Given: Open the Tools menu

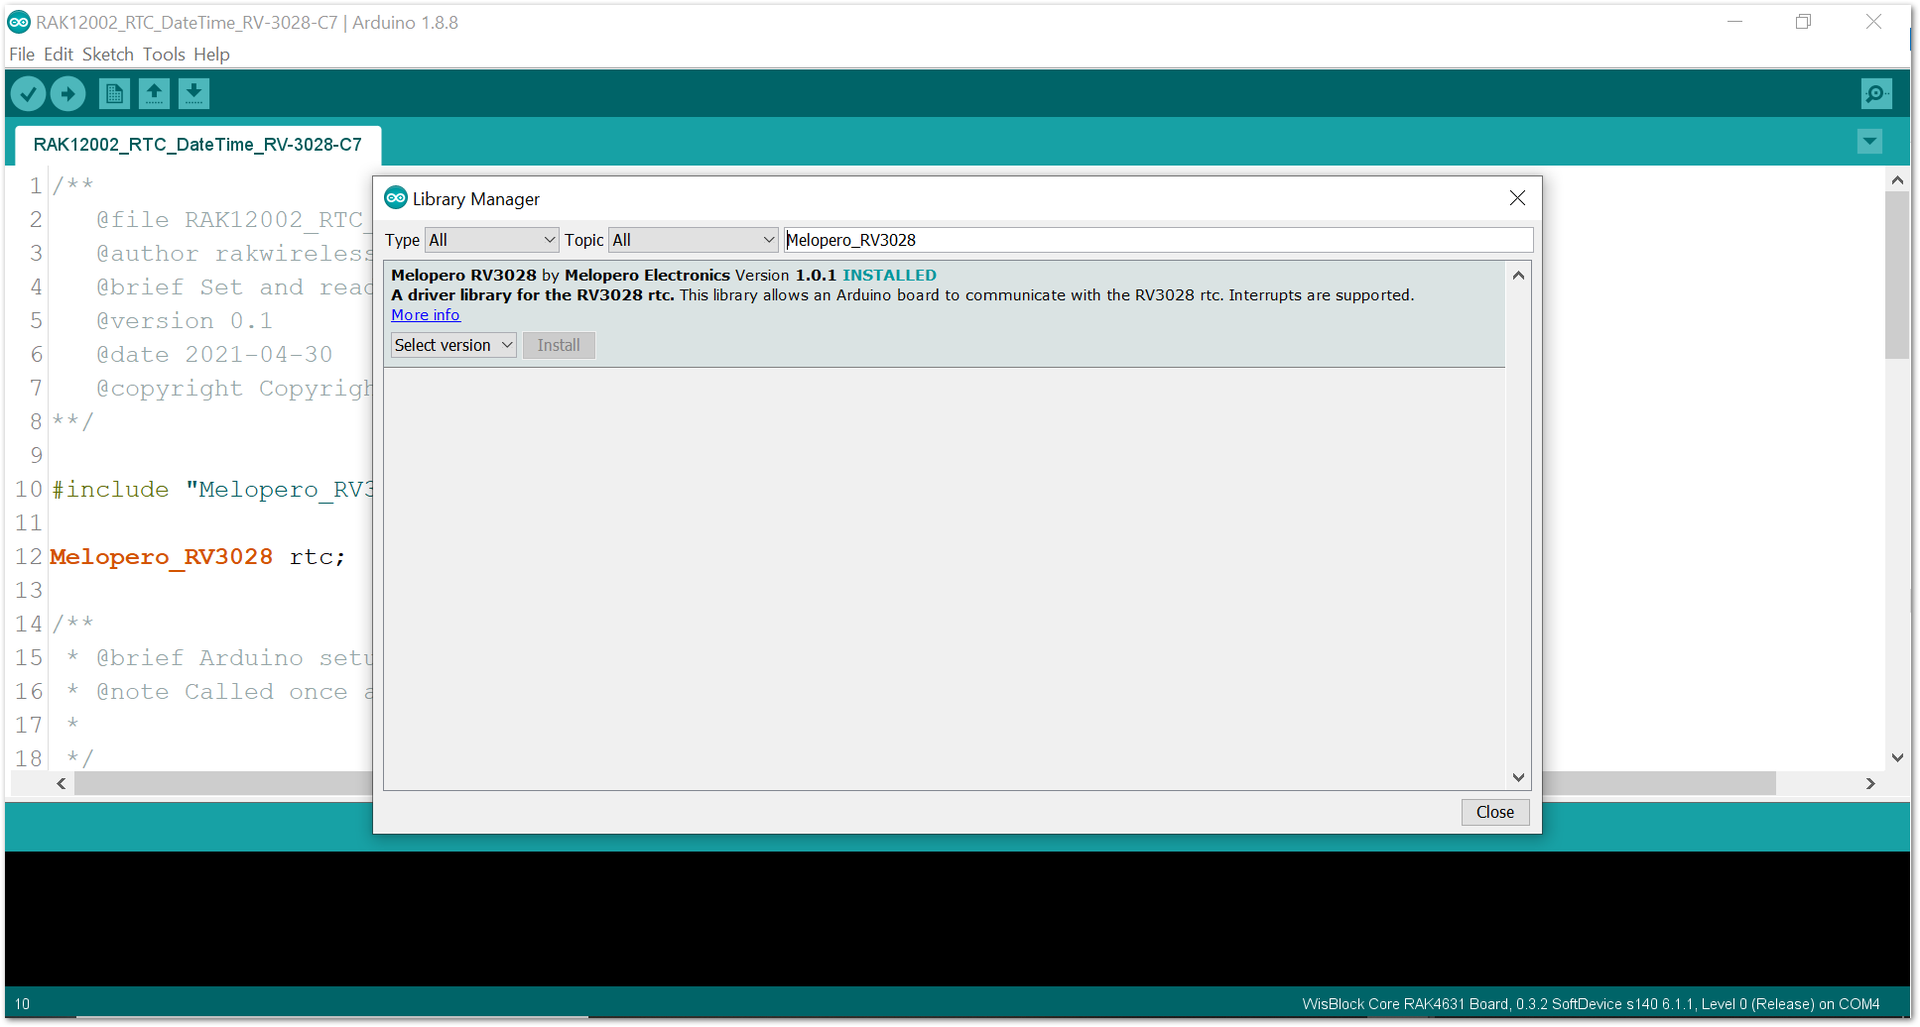Looking at the screenshot, I should point(163,54).
